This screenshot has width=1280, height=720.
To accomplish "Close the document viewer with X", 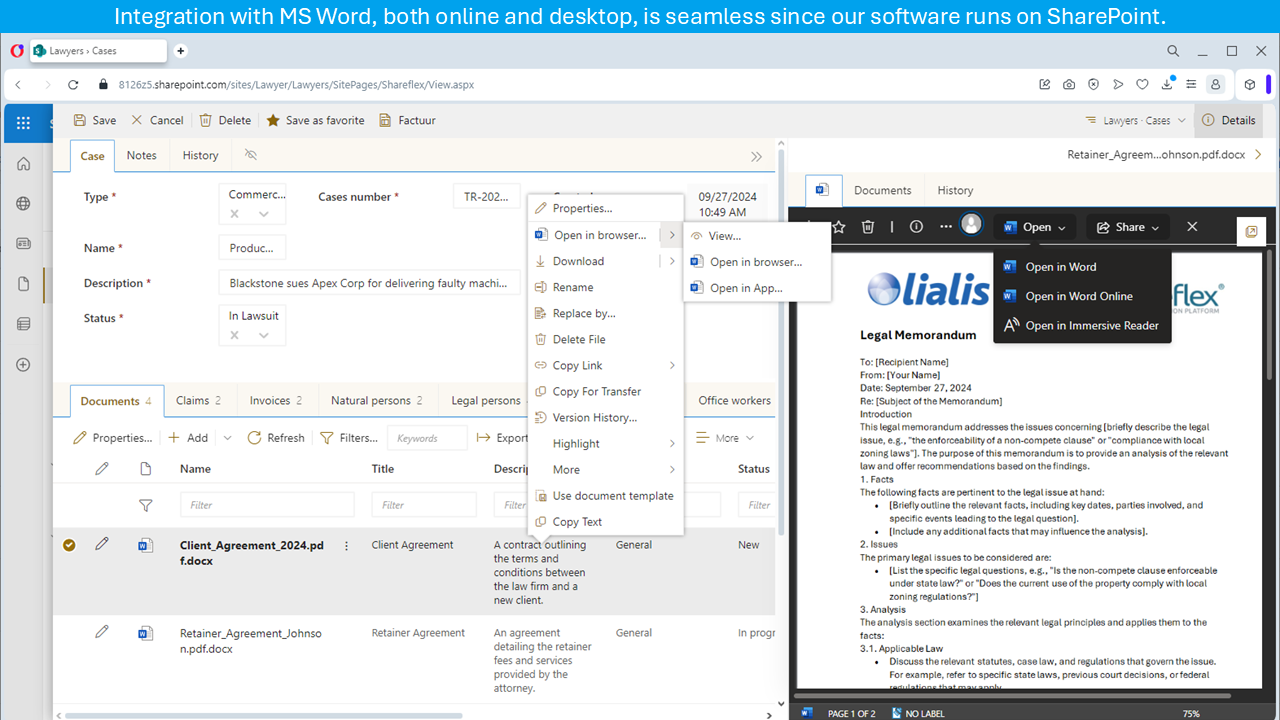I will click(1192, 227).
